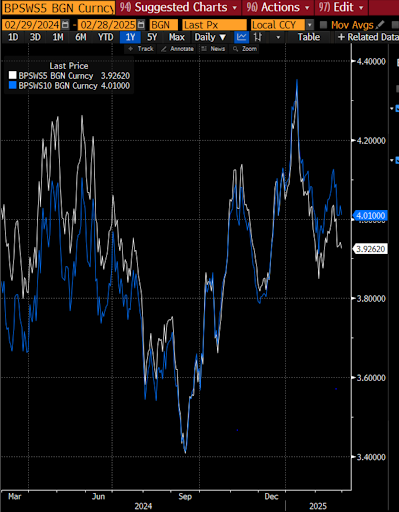Viewport: 399px width, 512px height.
Task: Click the 4.01000 blue price label
Action: click(370, 216)
